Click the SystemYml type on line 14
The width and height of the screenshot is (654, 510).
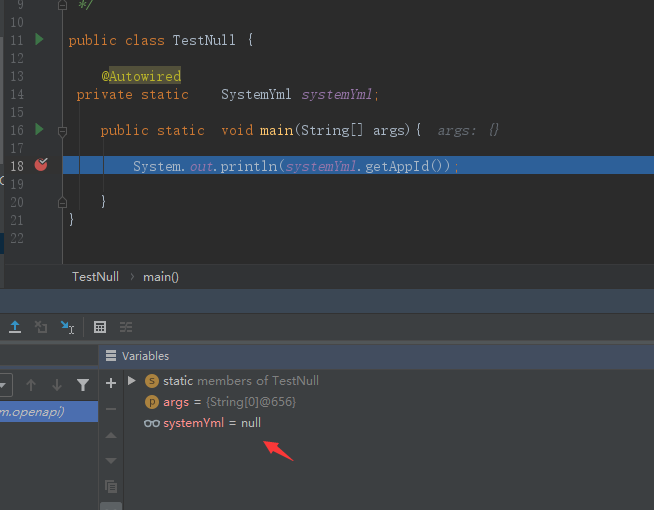[256, 94]
